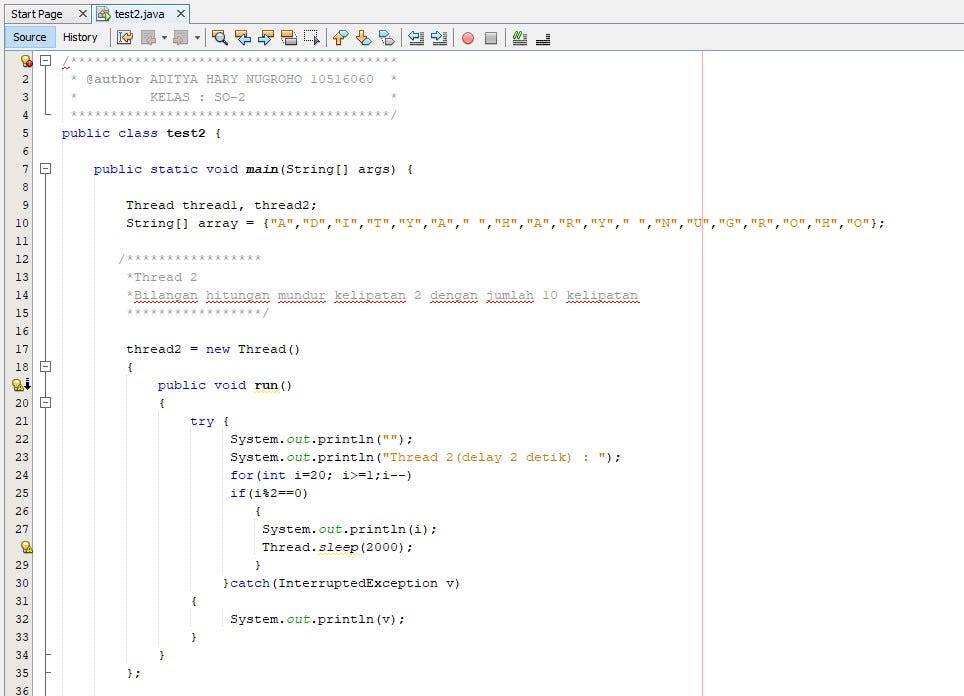Image resolution: width=964 pixels, height=696 pixels.
Task: Click '@author' in header comment
Action: pos(114,79)
